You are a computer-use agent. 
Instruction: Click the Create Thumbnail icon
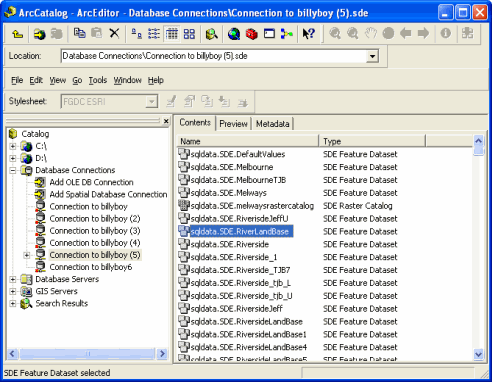point(467,33)
